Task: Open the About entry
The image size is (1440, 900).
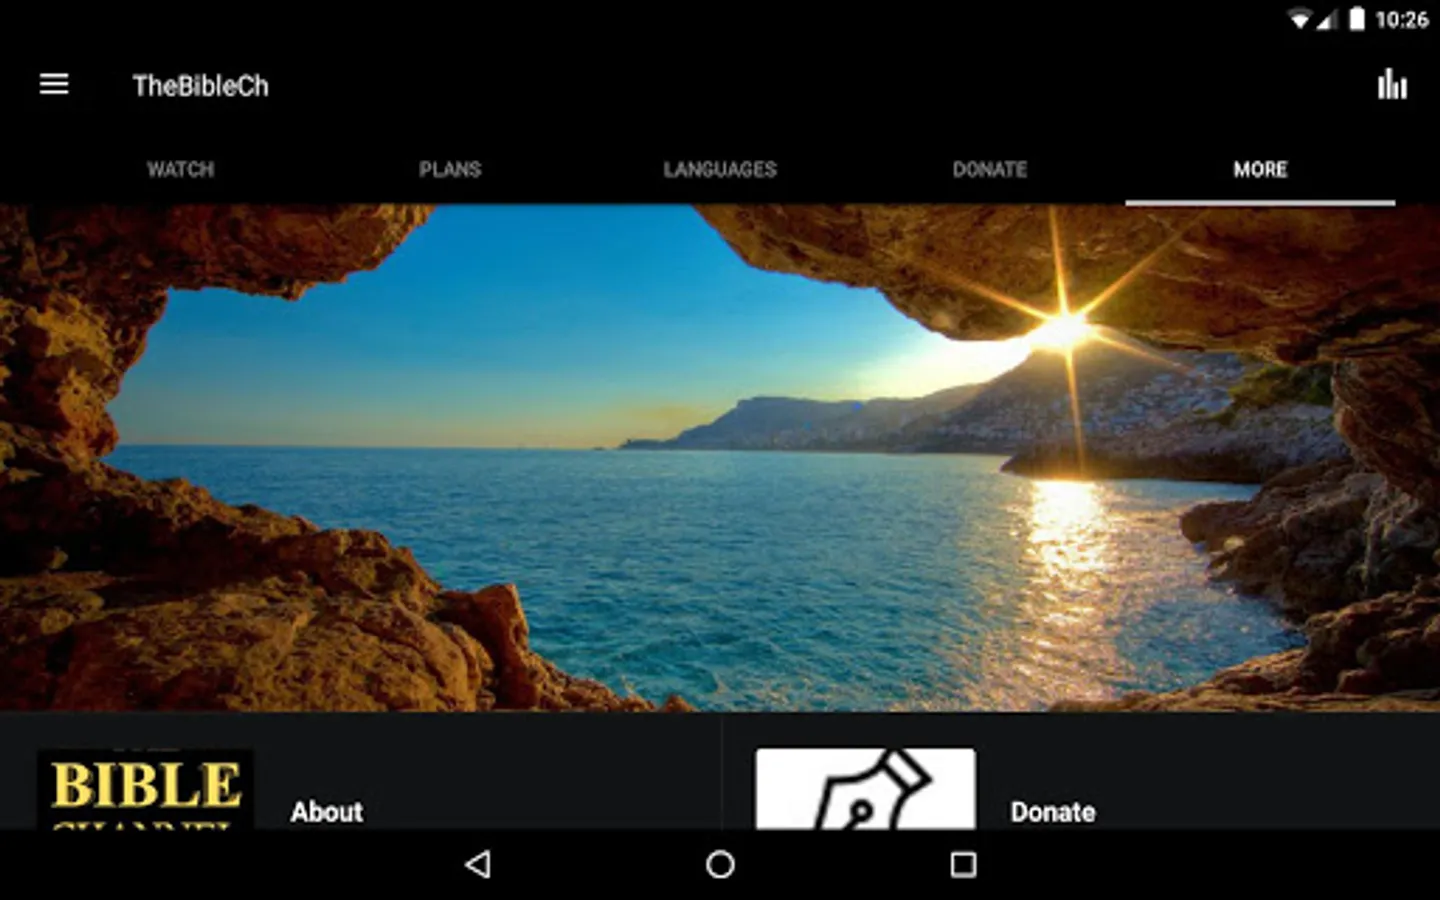Action: tap(327, 811)
